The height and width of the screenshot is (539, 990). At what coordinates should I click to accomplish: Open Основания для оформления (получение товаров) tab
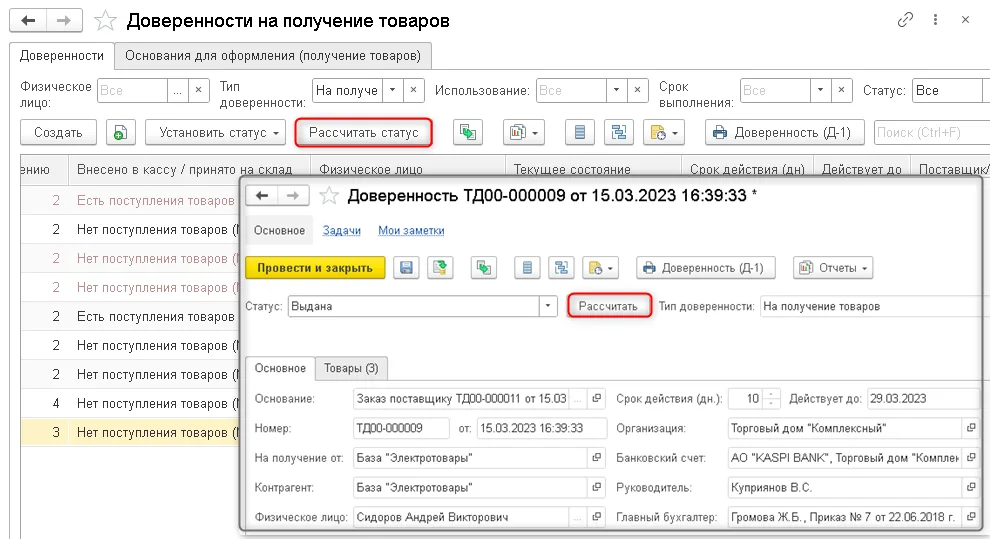(273, 56)
